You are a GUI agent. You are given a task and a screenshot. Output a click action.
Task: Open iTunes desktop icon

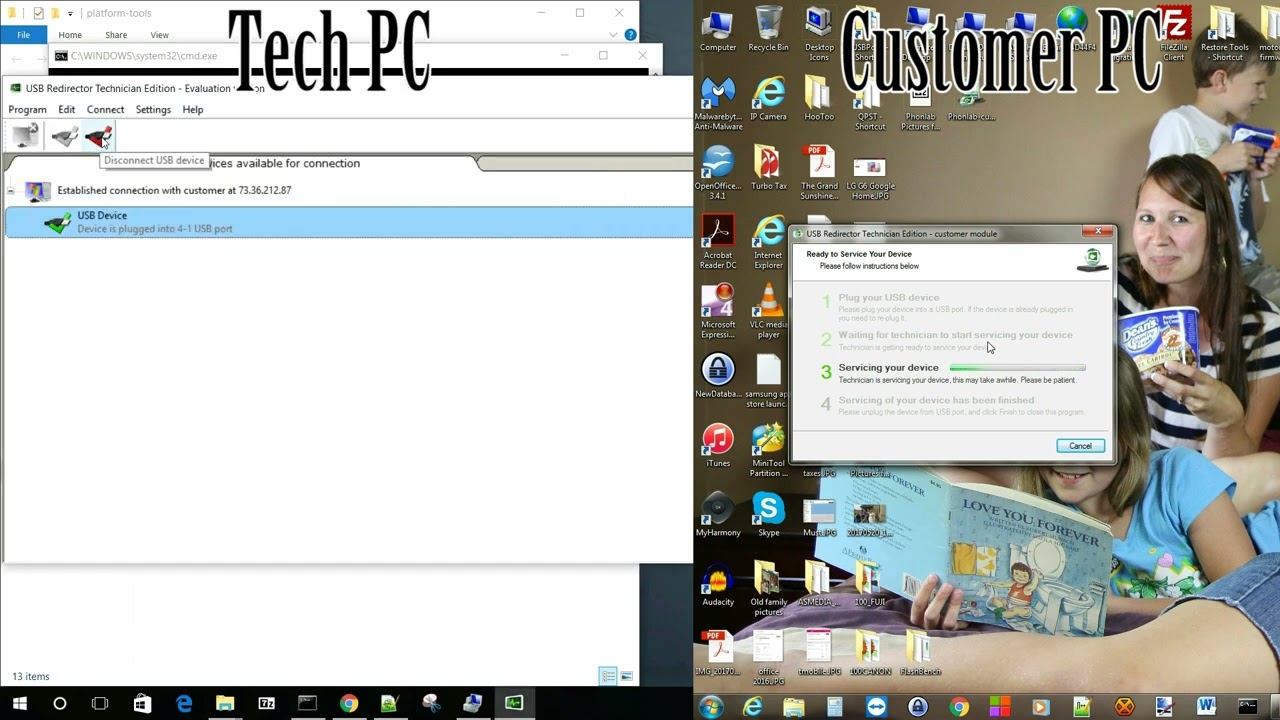pyautogui.click(x=718, y=445)
